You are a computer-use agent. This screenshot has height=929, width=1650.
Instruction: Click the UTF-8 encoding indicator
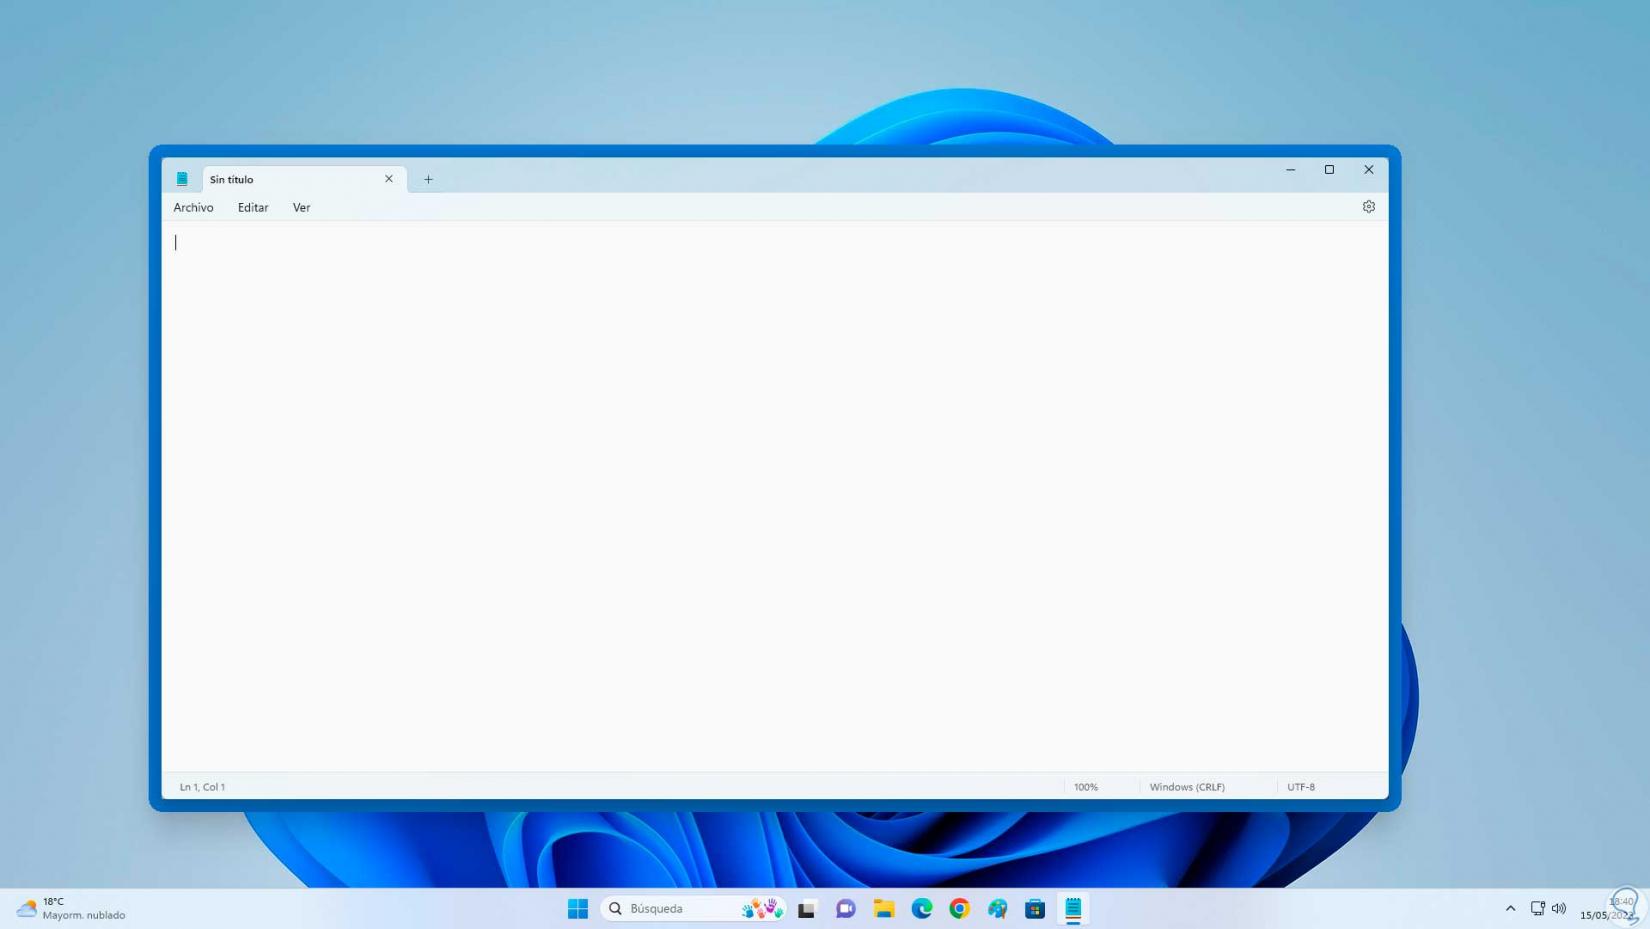(x=1301, y=787)
